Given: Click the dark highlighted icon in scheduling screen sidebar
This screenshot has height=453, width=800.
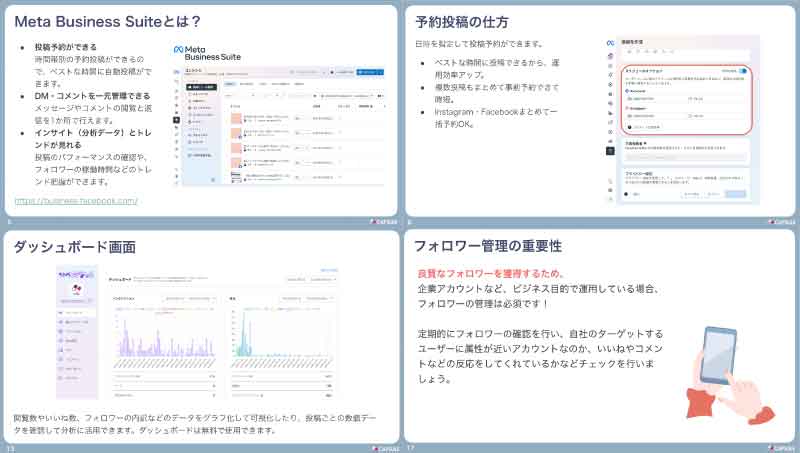Looking at the screenshot, I should (x=610, y=150).
